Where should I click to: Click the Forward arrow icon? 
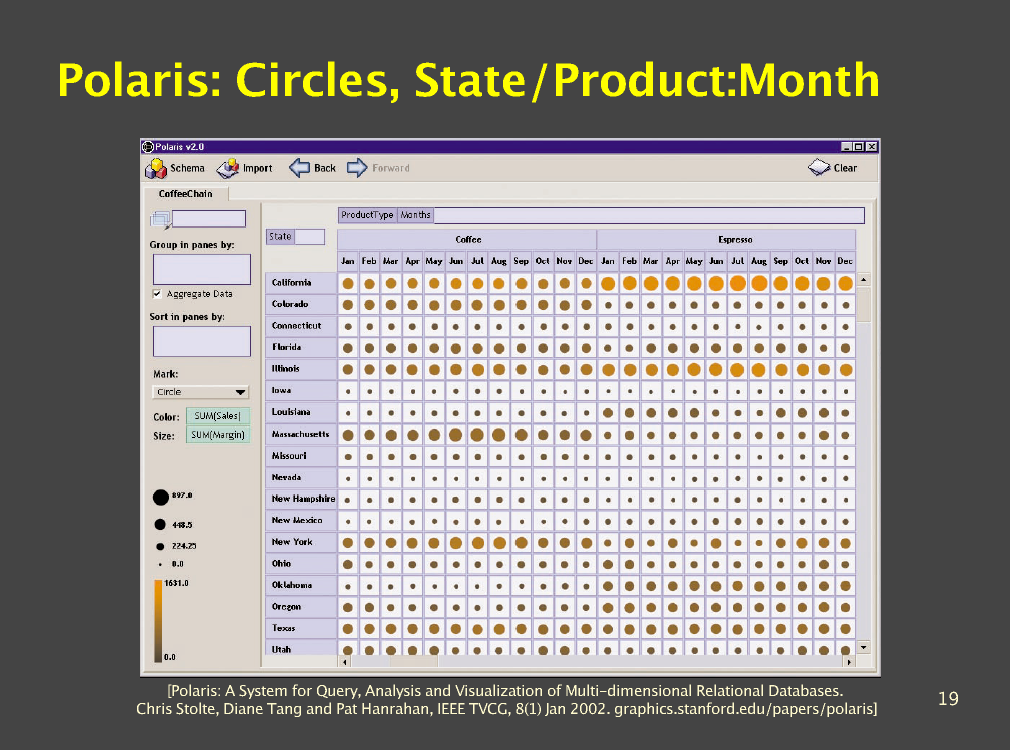357,168
